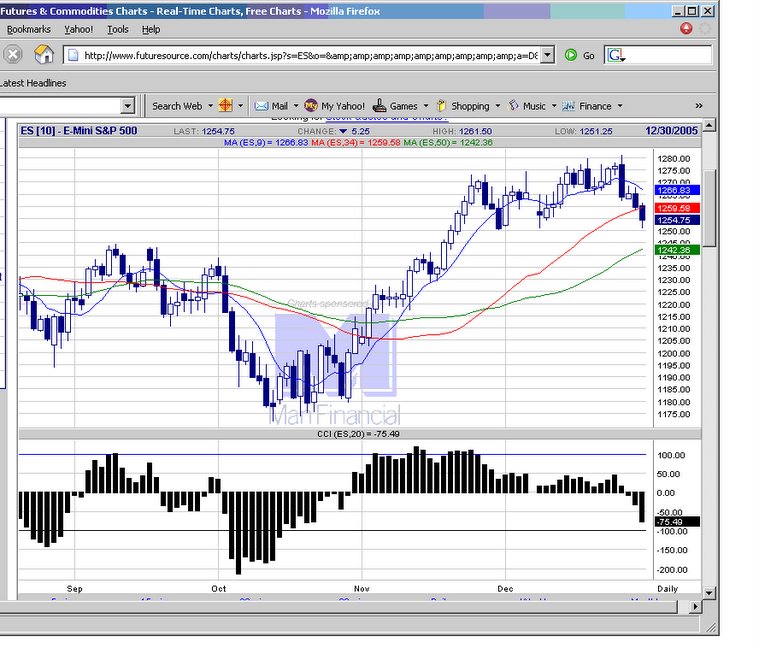Click the URL address field
759x649 pixels.
(x=310, y=55)
